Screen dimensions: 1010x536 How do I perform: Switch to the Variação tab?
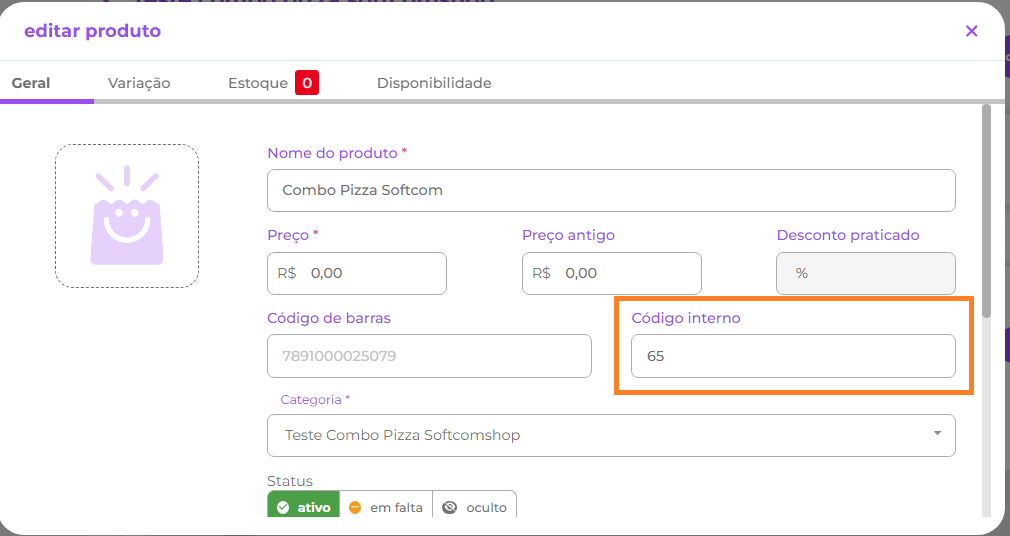(139, 83)
